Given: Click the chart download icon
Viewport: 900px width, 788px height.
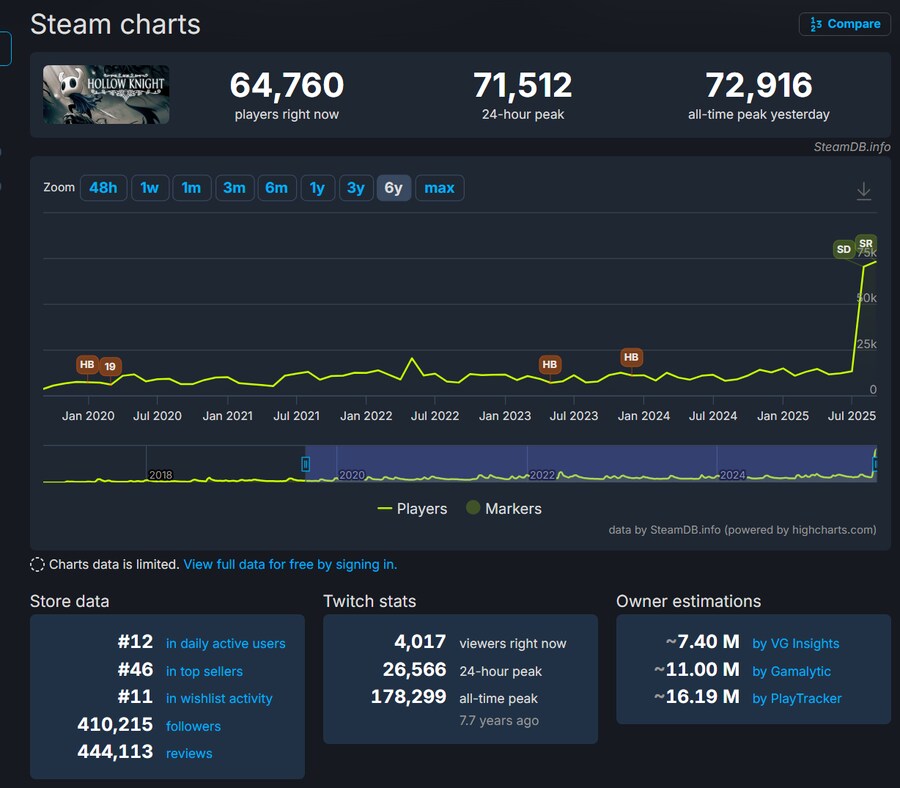Looking at the screenshot, I should coord(864,191).
